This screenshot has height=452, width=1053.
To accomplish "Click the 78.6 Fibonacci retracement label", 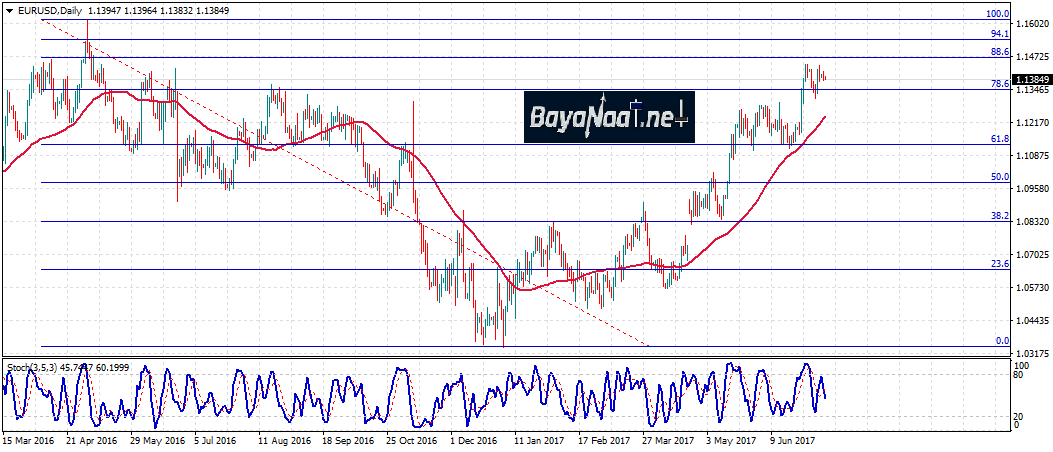I will coord(999,84).
